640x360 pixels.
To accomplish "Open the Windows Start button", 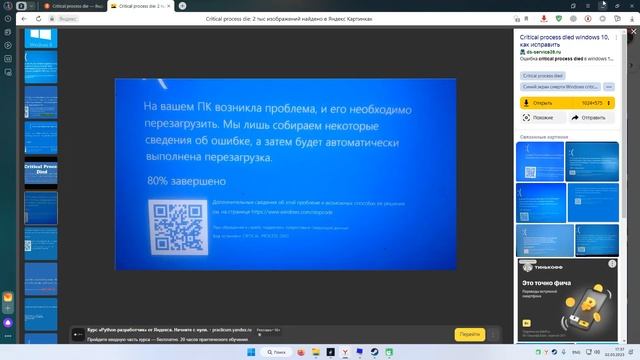I will (x=251, y=352).
